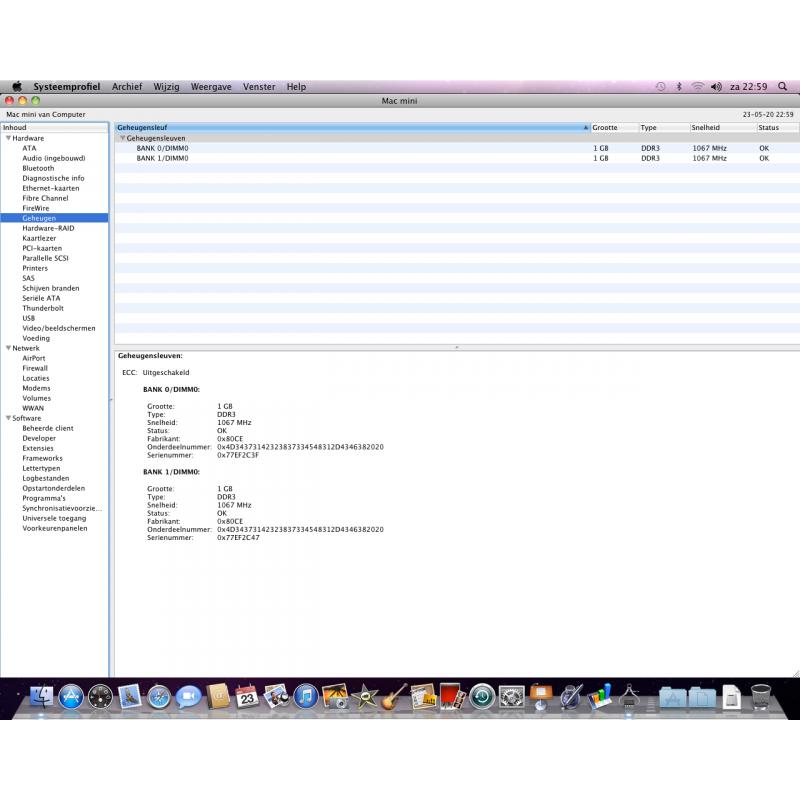This screenshot has width=800, height=800.
Task: Launch Keynote from the dock
Action: pos(541,696)
